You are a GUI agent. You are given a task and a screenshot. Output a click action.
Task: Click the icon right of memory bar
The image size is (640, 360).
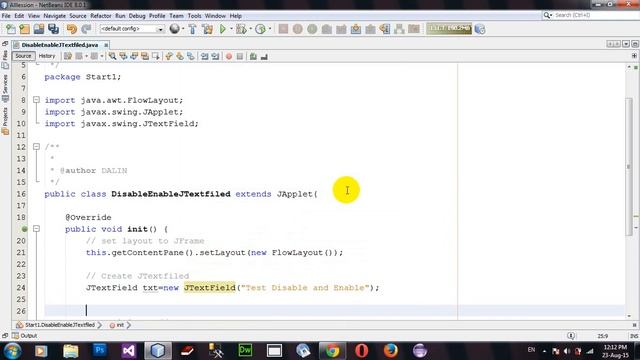tap(480, 29)
